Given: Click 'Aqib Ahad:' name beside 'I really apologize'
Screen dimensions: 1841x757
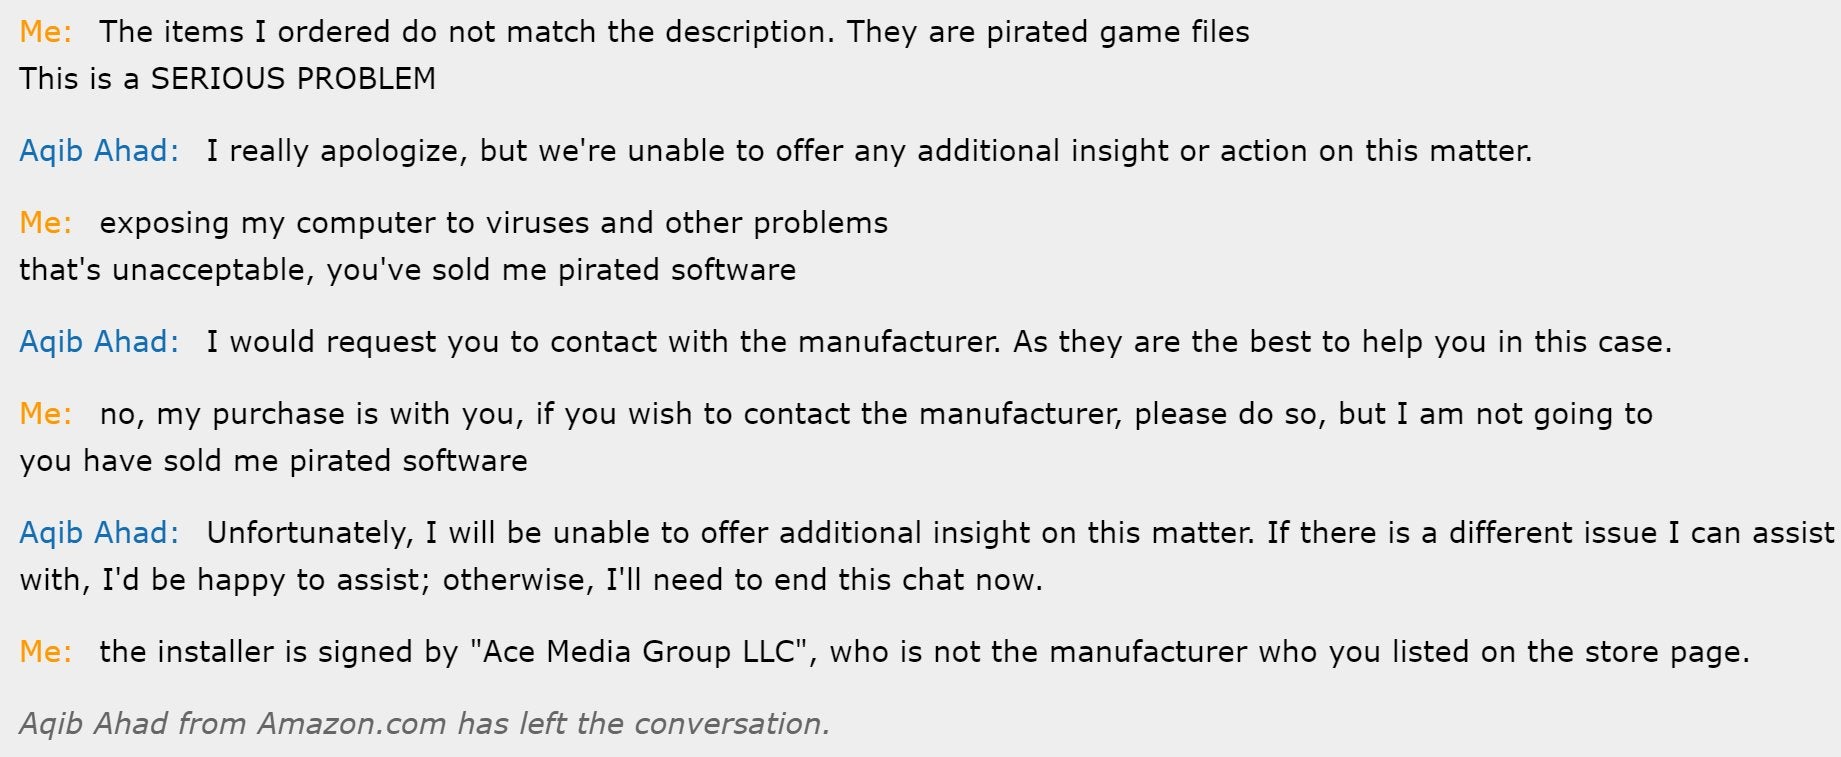Looking at the screenshot, I should point(99,151).
